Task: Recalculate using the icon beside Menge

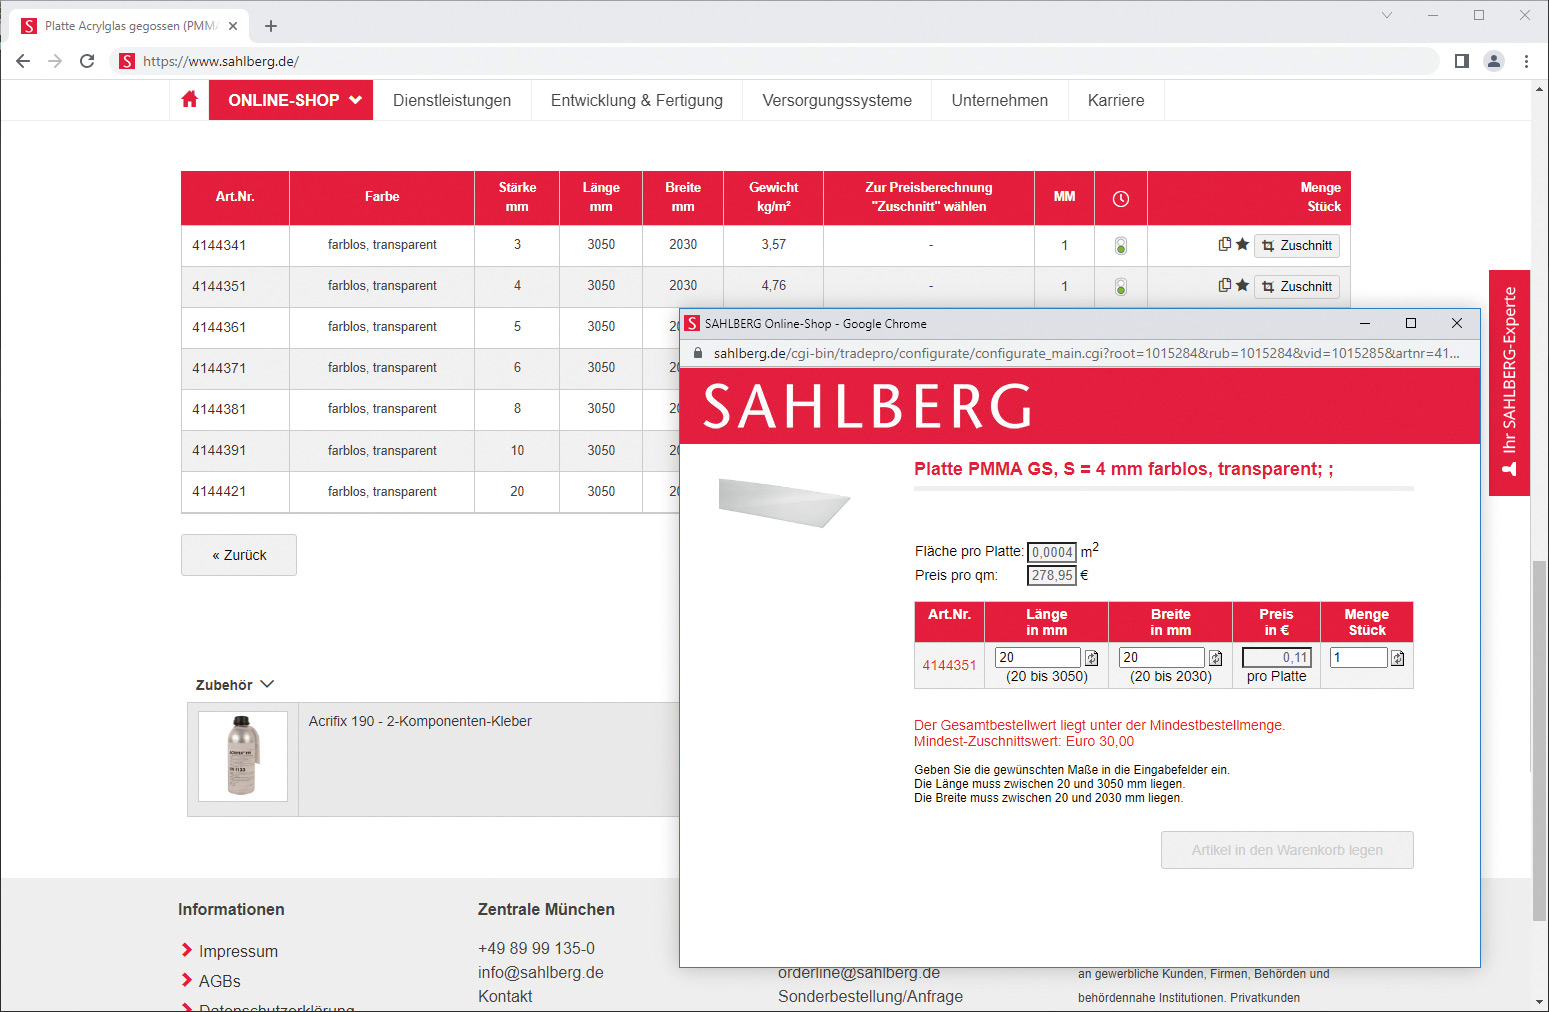Action: pyautogui.click(x=1398, y=658)
